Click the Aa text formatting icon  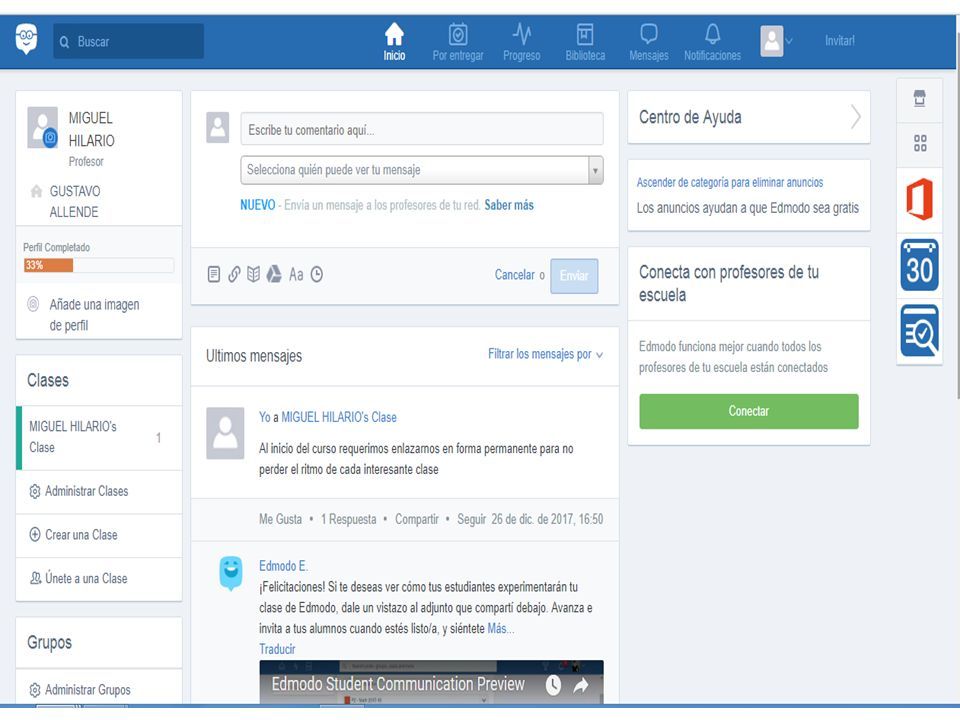tap(296, 274)
